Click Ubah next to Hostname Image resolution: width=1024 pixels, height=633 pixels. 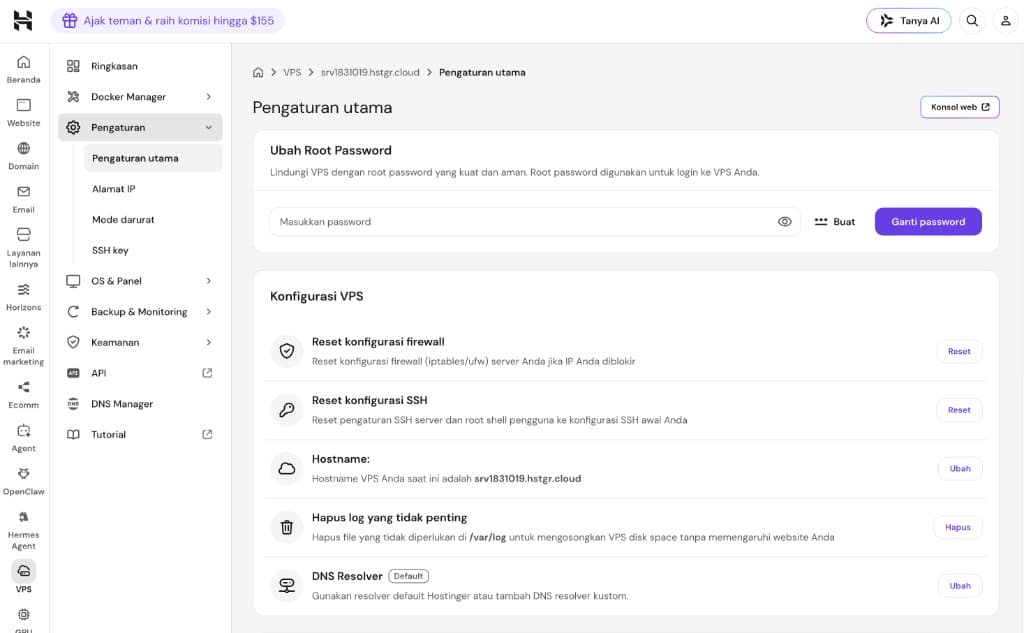[x=960, y=469]
